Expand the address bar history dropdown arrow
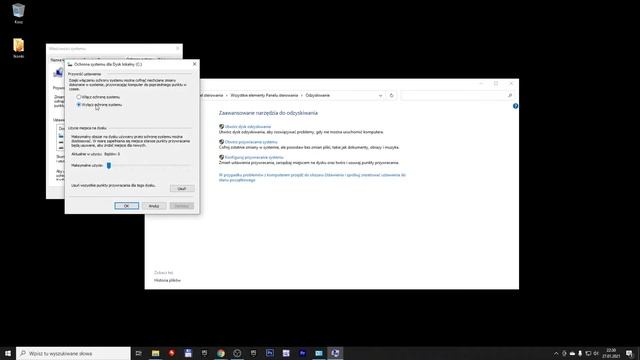The width and height of the screenshot is (640, 360). click(380, 96)
